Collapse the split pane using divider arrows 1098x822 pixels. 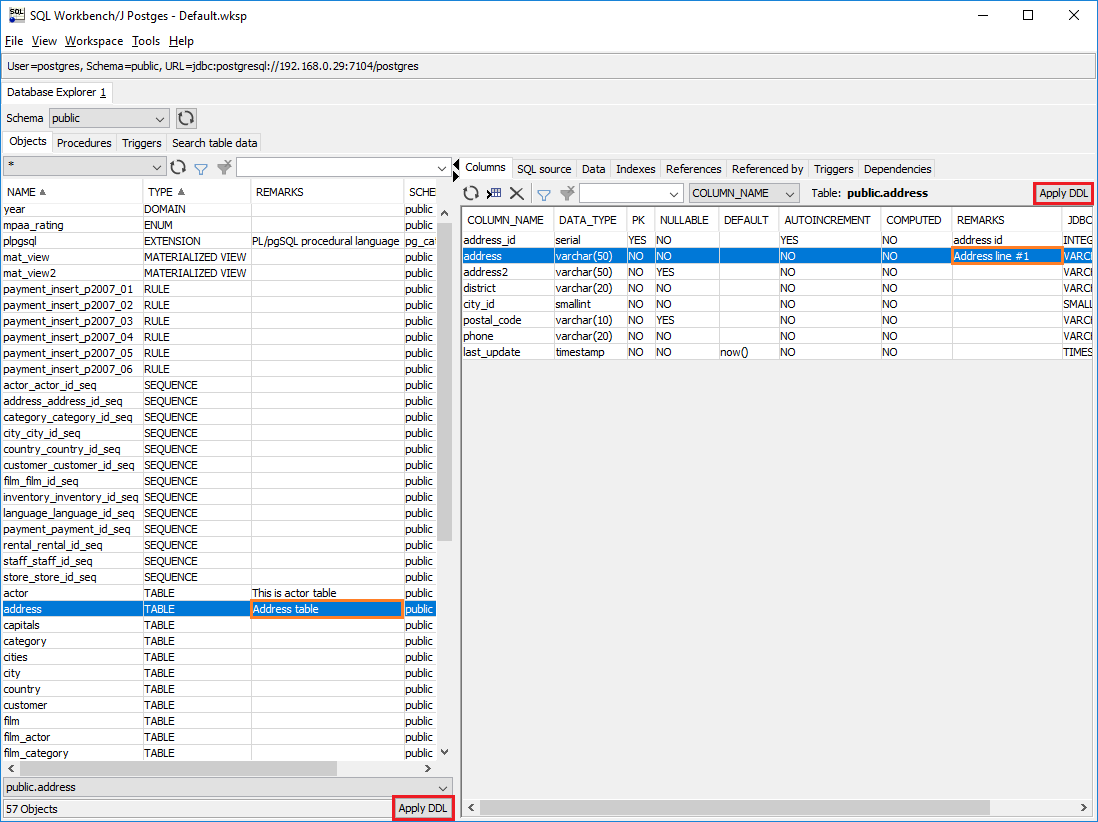point(457,166)
